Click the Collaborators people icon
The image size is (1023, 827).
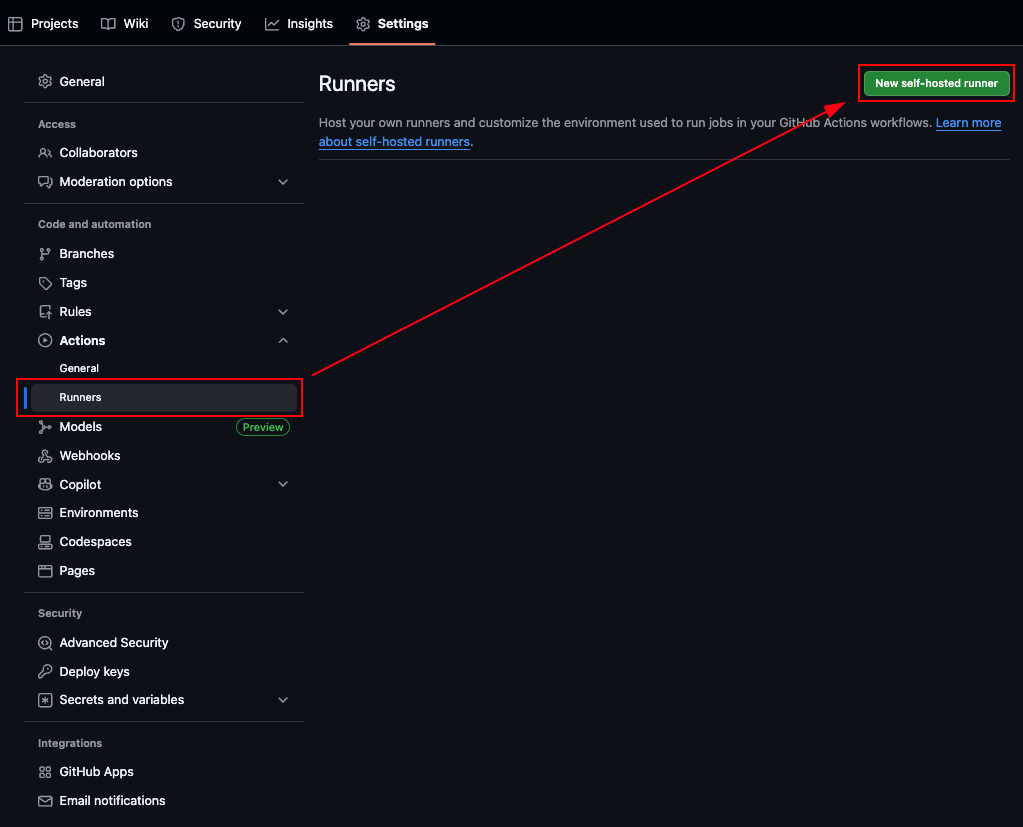(x=45, y=153)
